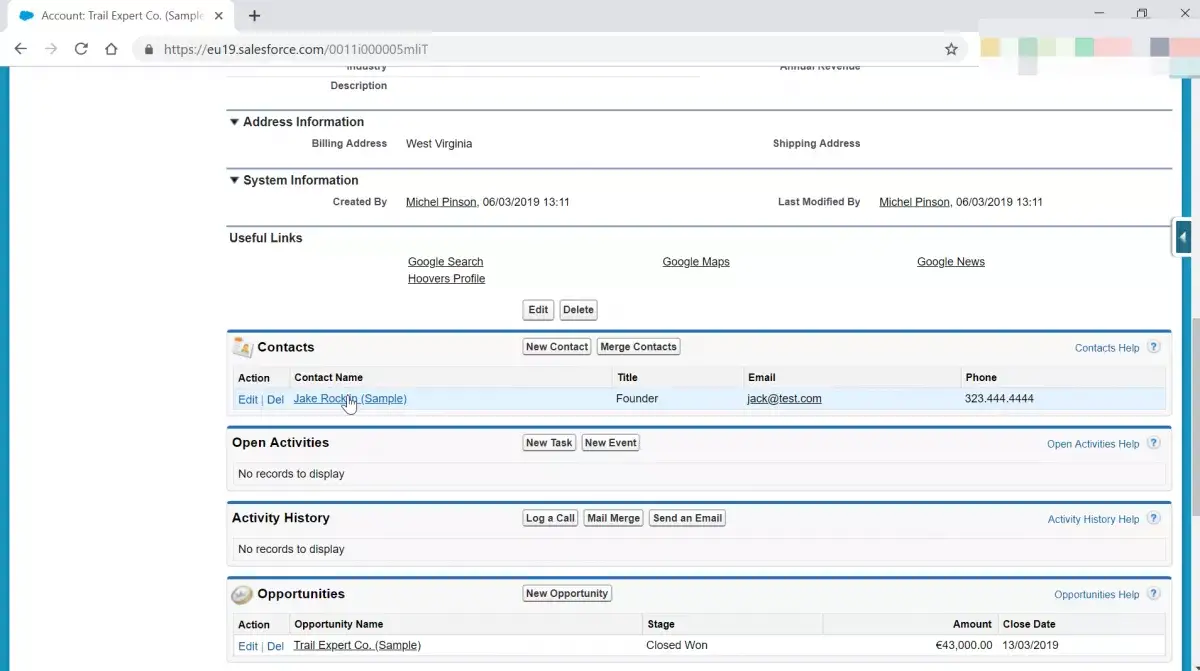
Task: Click the €43,000.00 amount cell
Action: pos(964,646)
